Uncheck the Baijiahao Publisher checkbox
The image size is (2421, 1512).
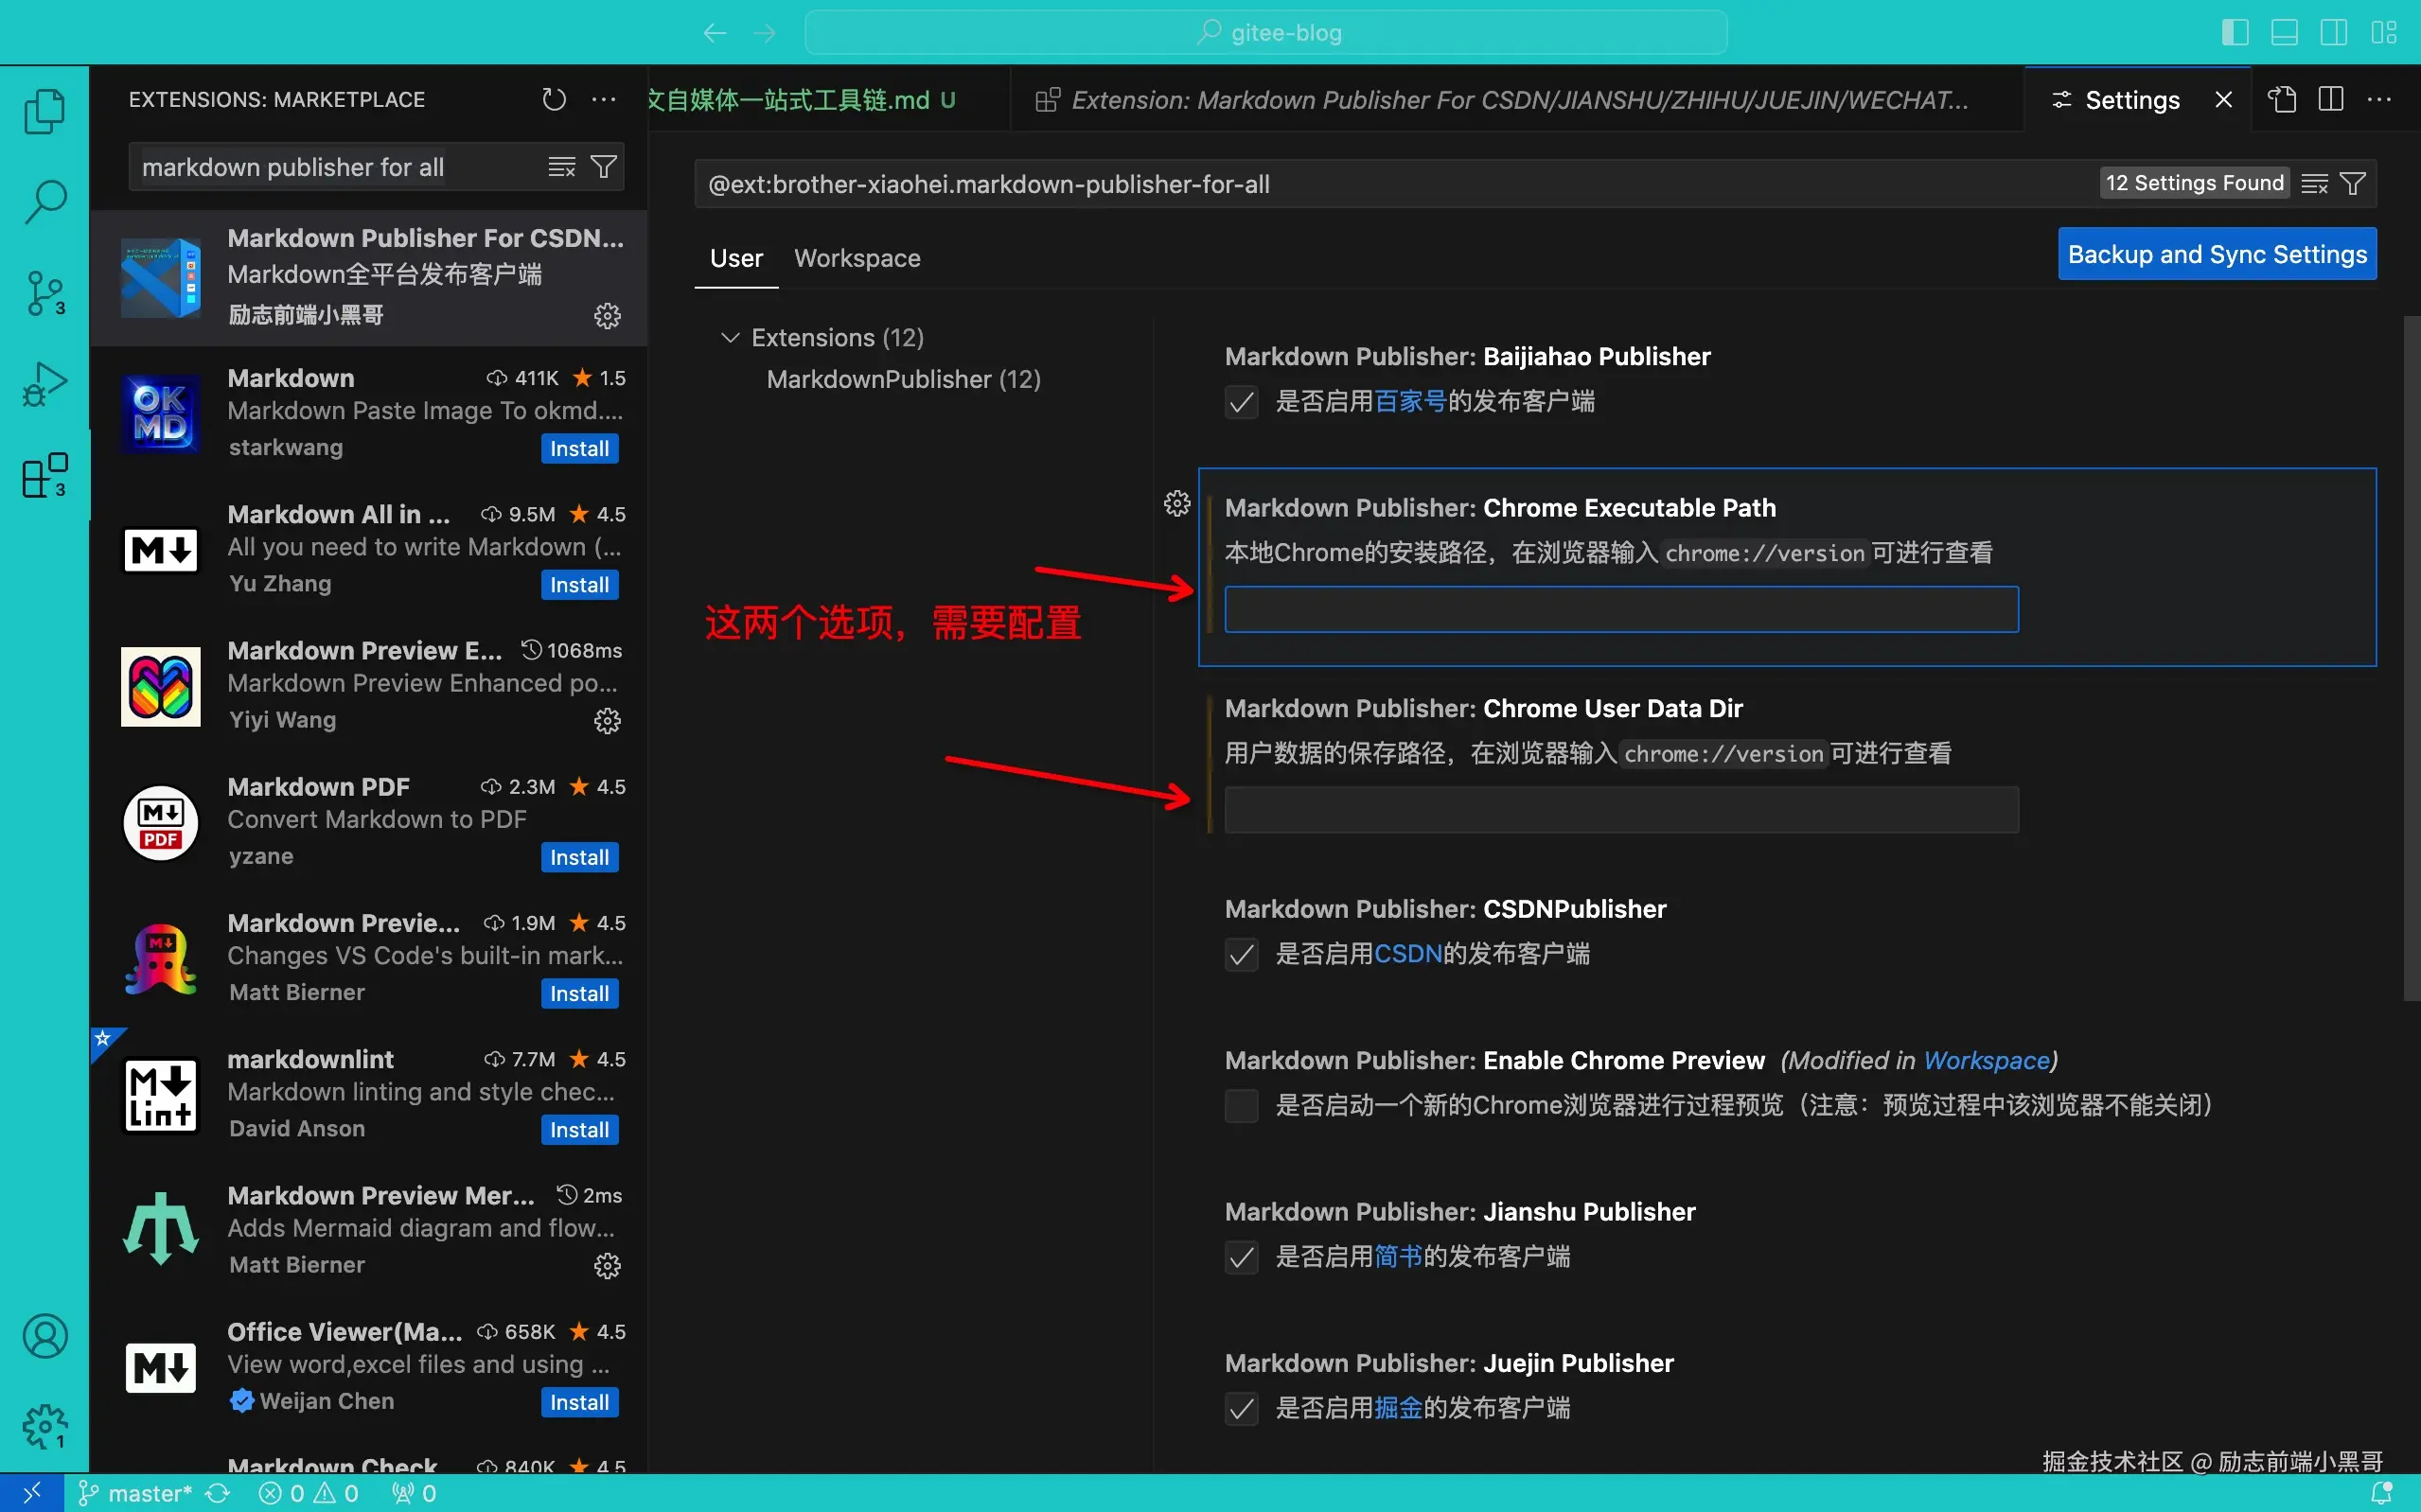(x=1241, y=402)
